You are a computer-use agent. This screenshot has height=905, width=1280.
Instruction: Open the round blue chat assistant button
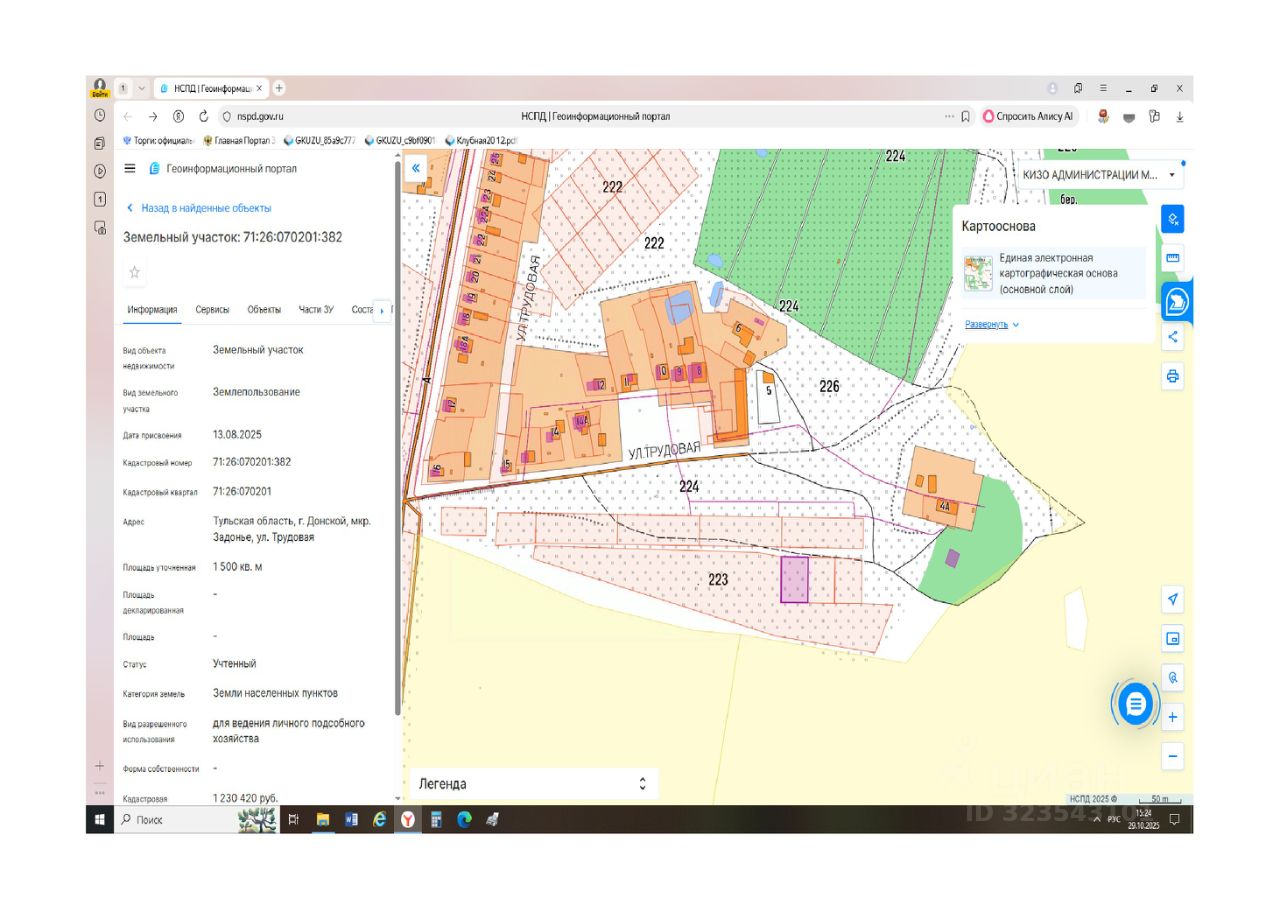(1135, 704)
